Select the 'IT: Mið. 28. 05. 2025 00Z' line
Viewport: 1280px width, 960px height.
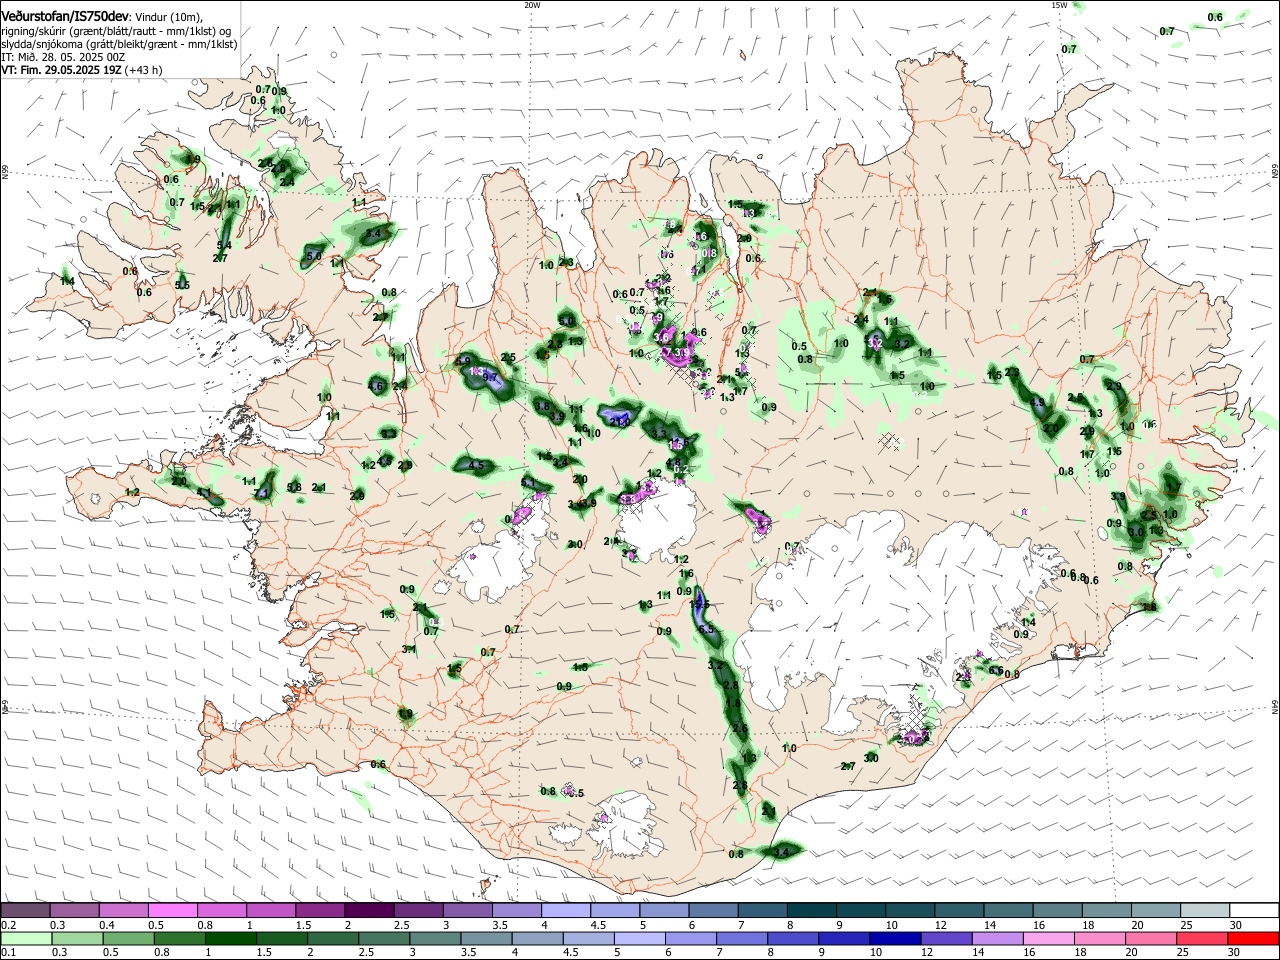click(62, 57)
